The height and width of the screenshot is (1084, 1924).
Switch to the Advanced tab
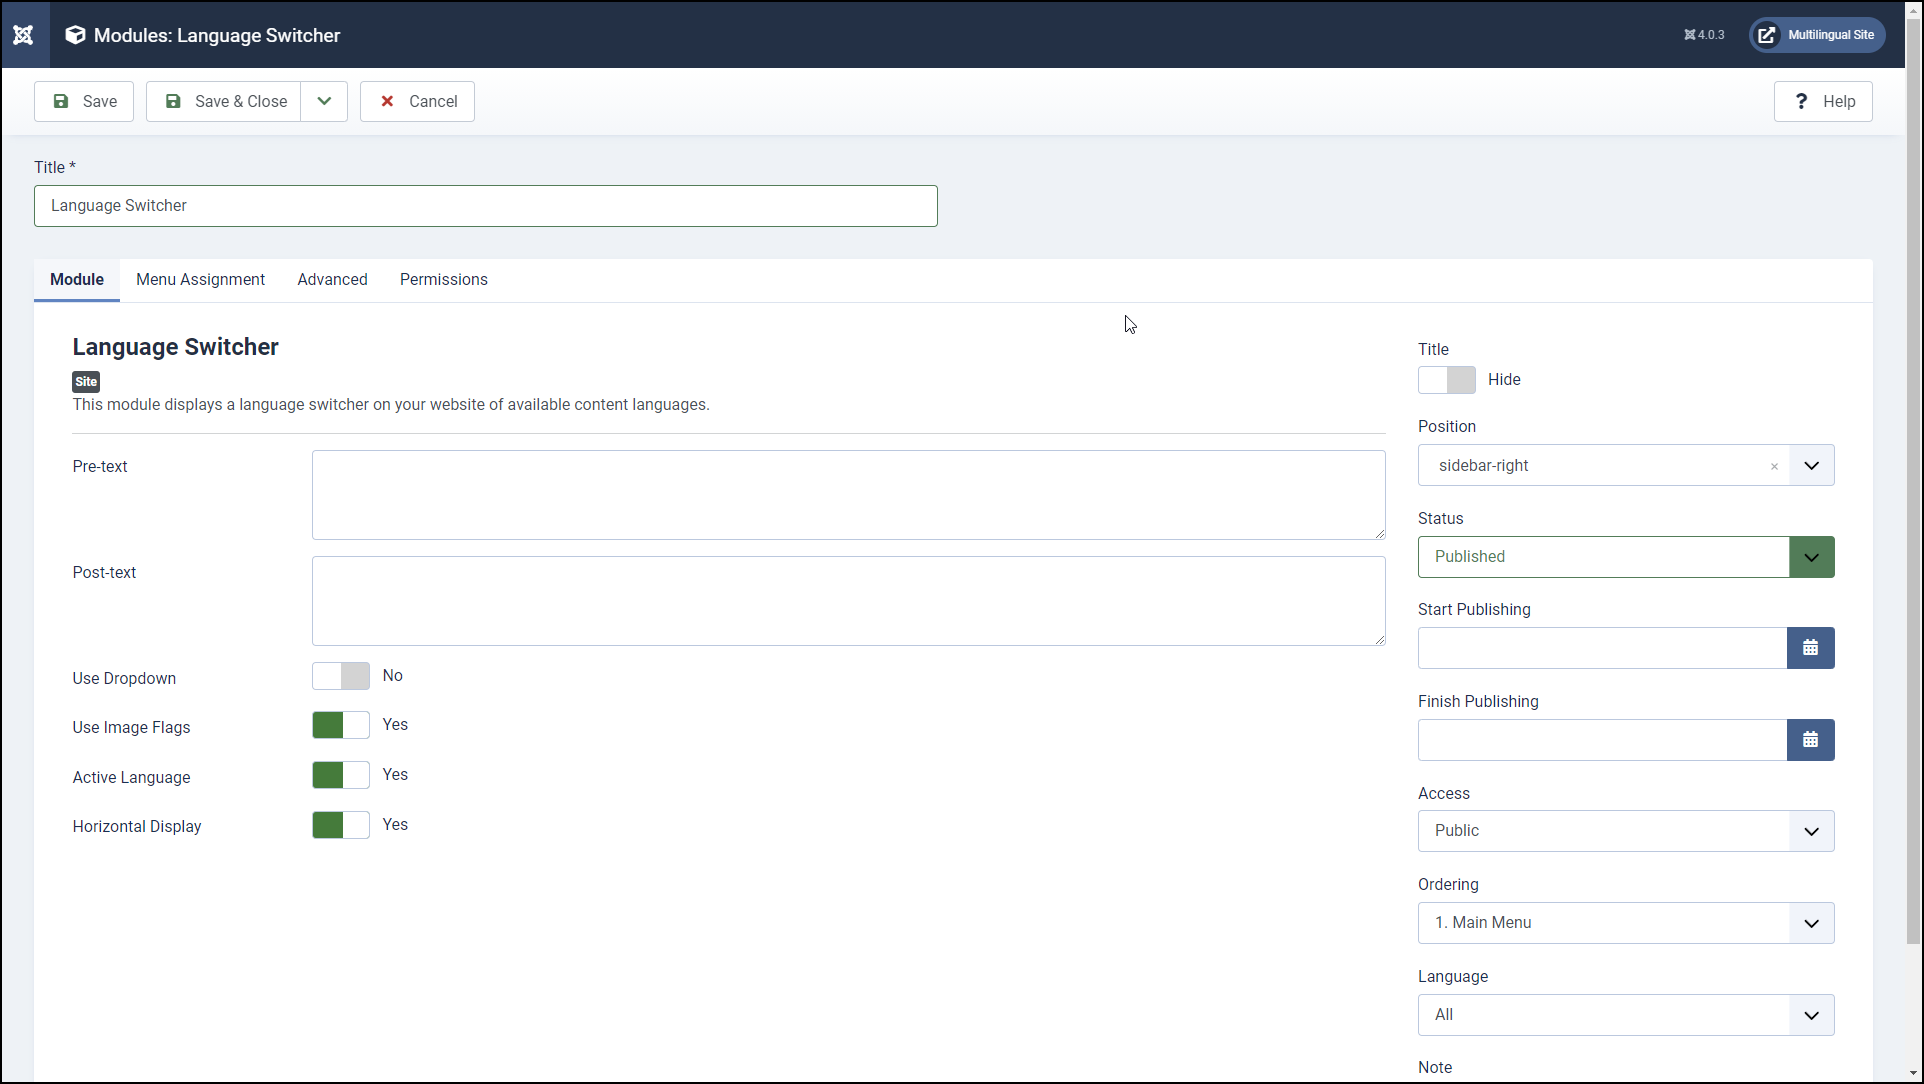click(x=332, y=279)
